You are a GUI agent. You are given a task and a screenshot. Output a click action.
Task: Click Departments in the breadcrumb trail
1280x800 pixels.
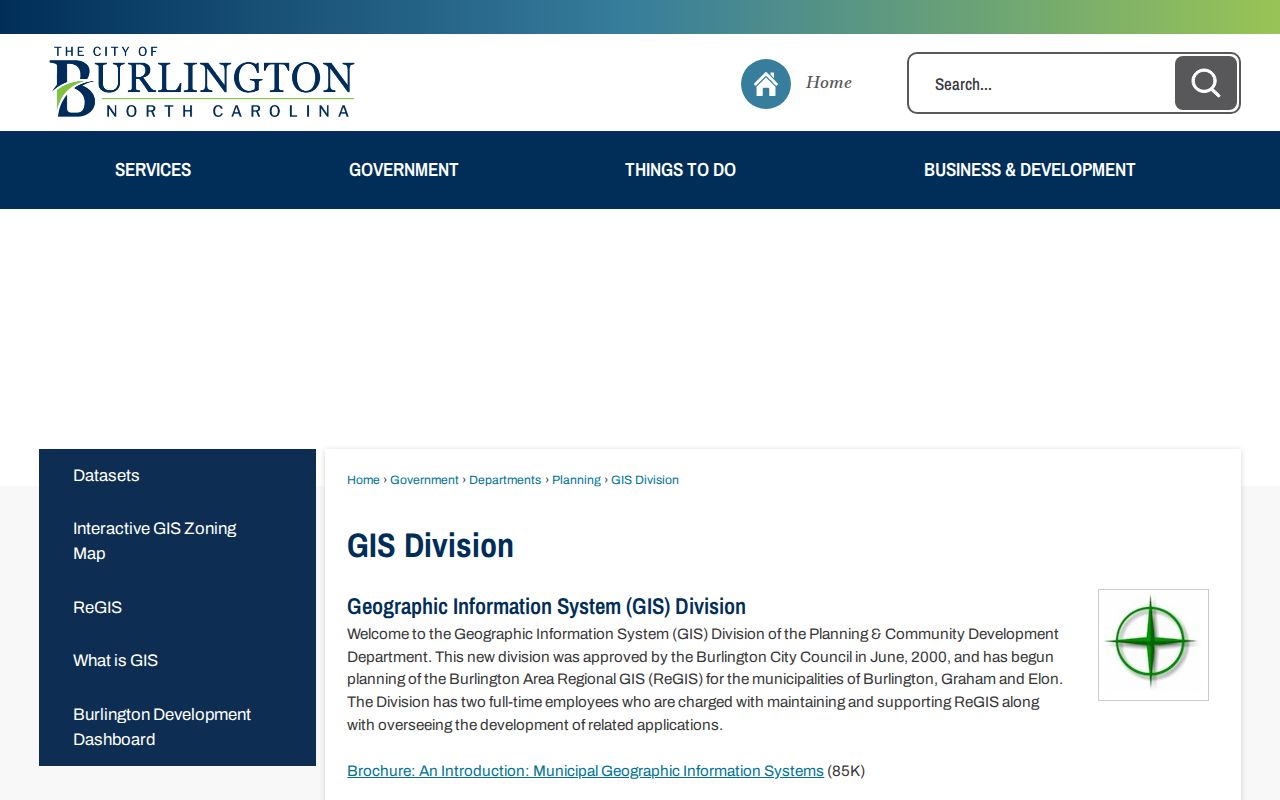pyautogui.click(x=505, y=480)
